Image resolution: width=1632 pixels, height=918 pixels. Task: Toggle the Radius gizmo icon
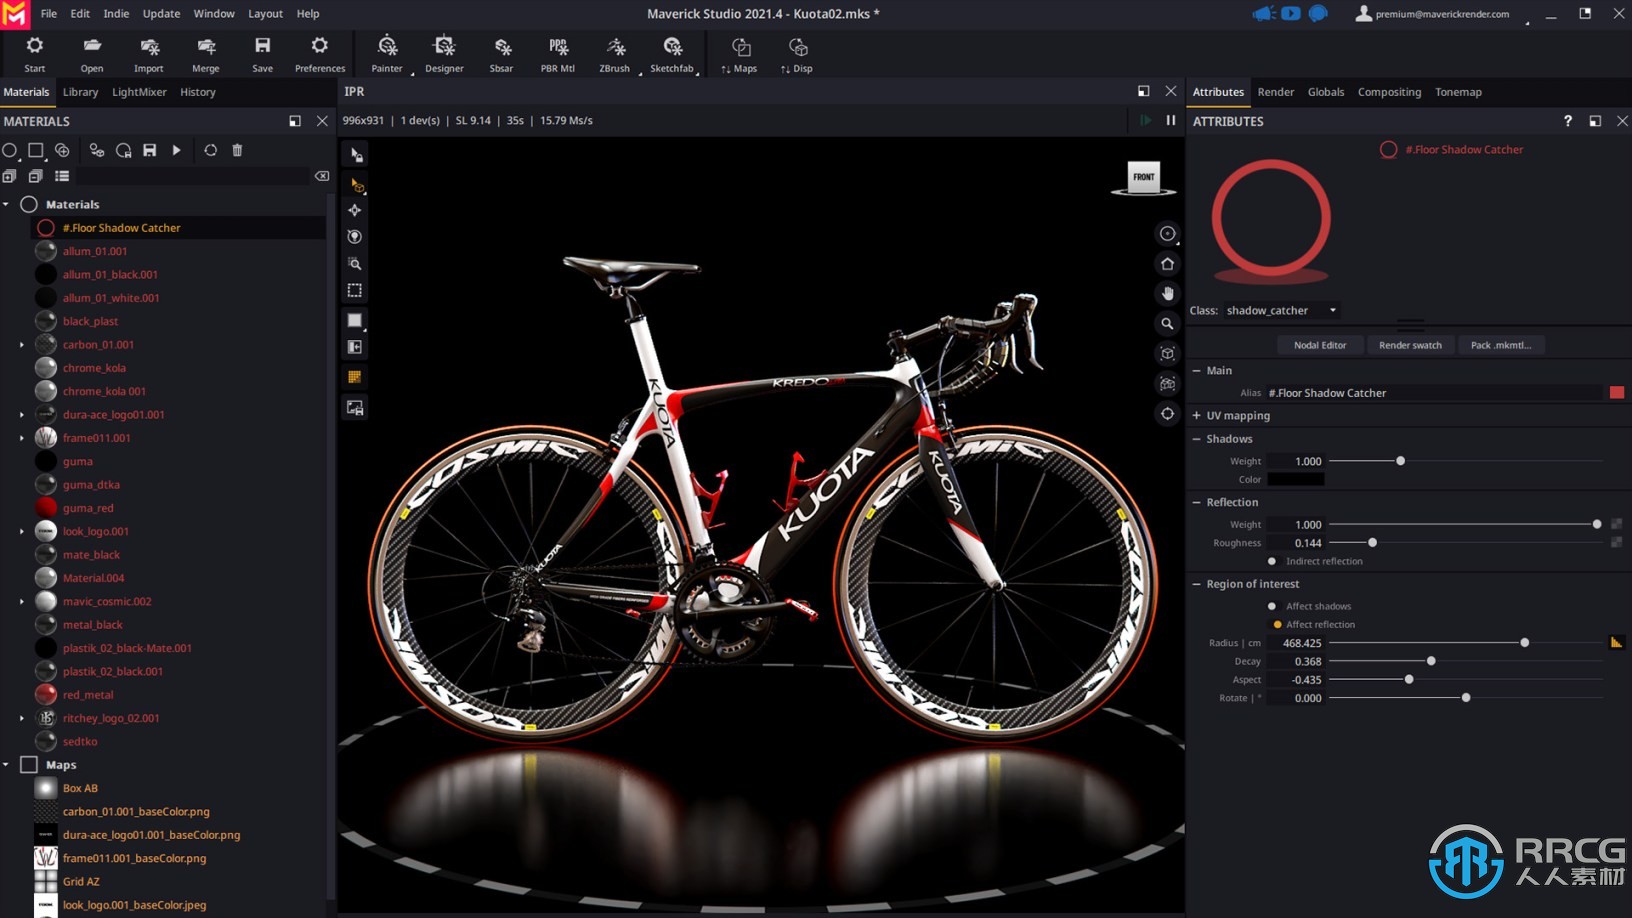coord(1616,642)
